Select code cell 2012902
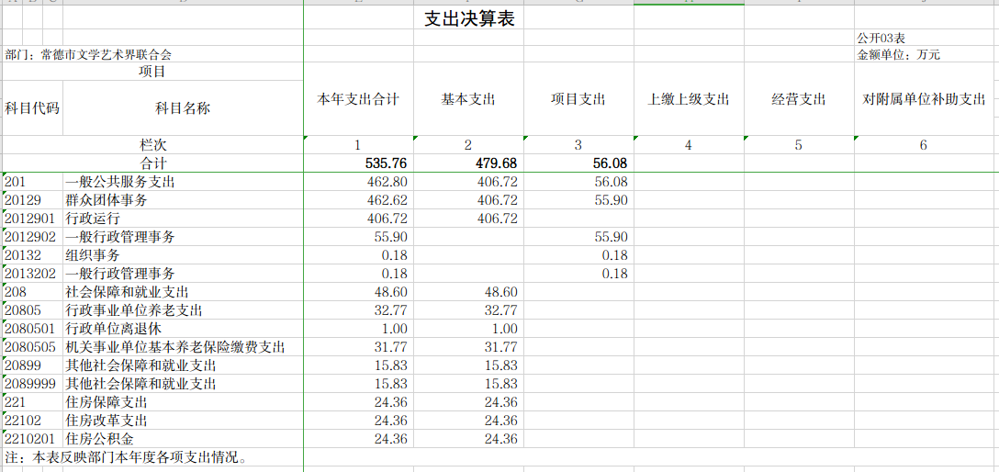The width and height of the screenshot is (999, 472). (x=30, y=238)
